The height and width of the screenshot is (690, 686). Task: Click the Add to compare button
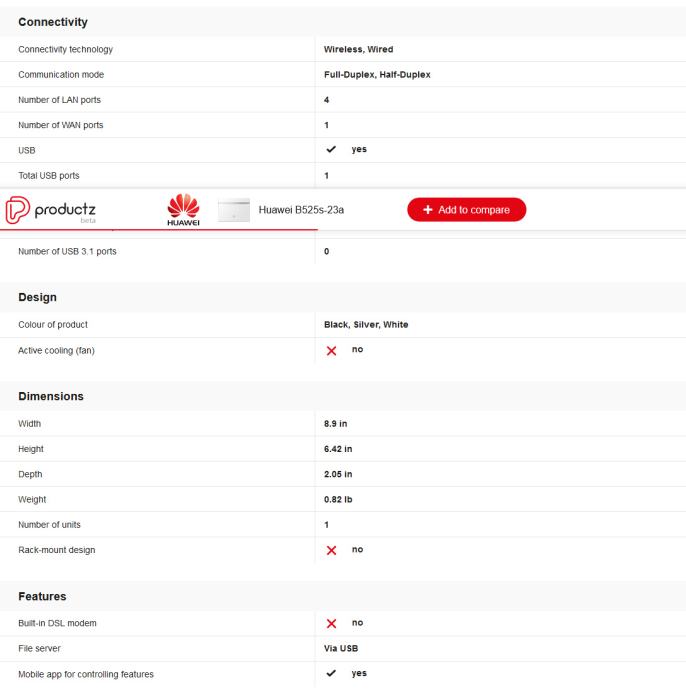click(x=466, y=209)
